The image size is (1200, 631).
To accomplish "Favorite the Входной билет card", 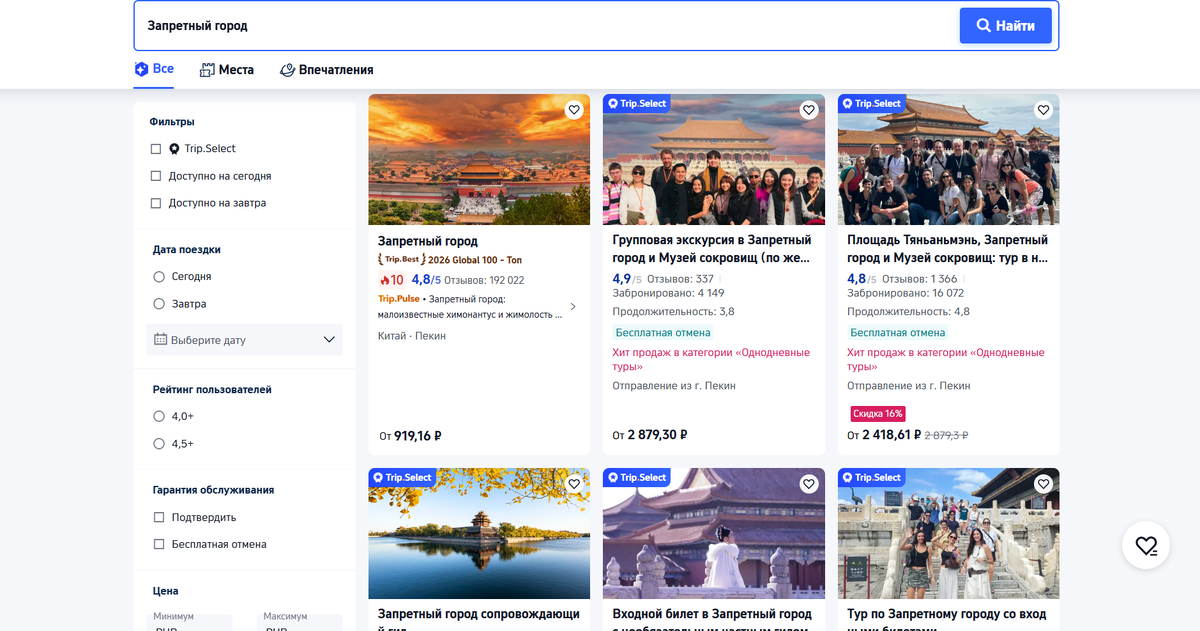I will coord(809,484).
